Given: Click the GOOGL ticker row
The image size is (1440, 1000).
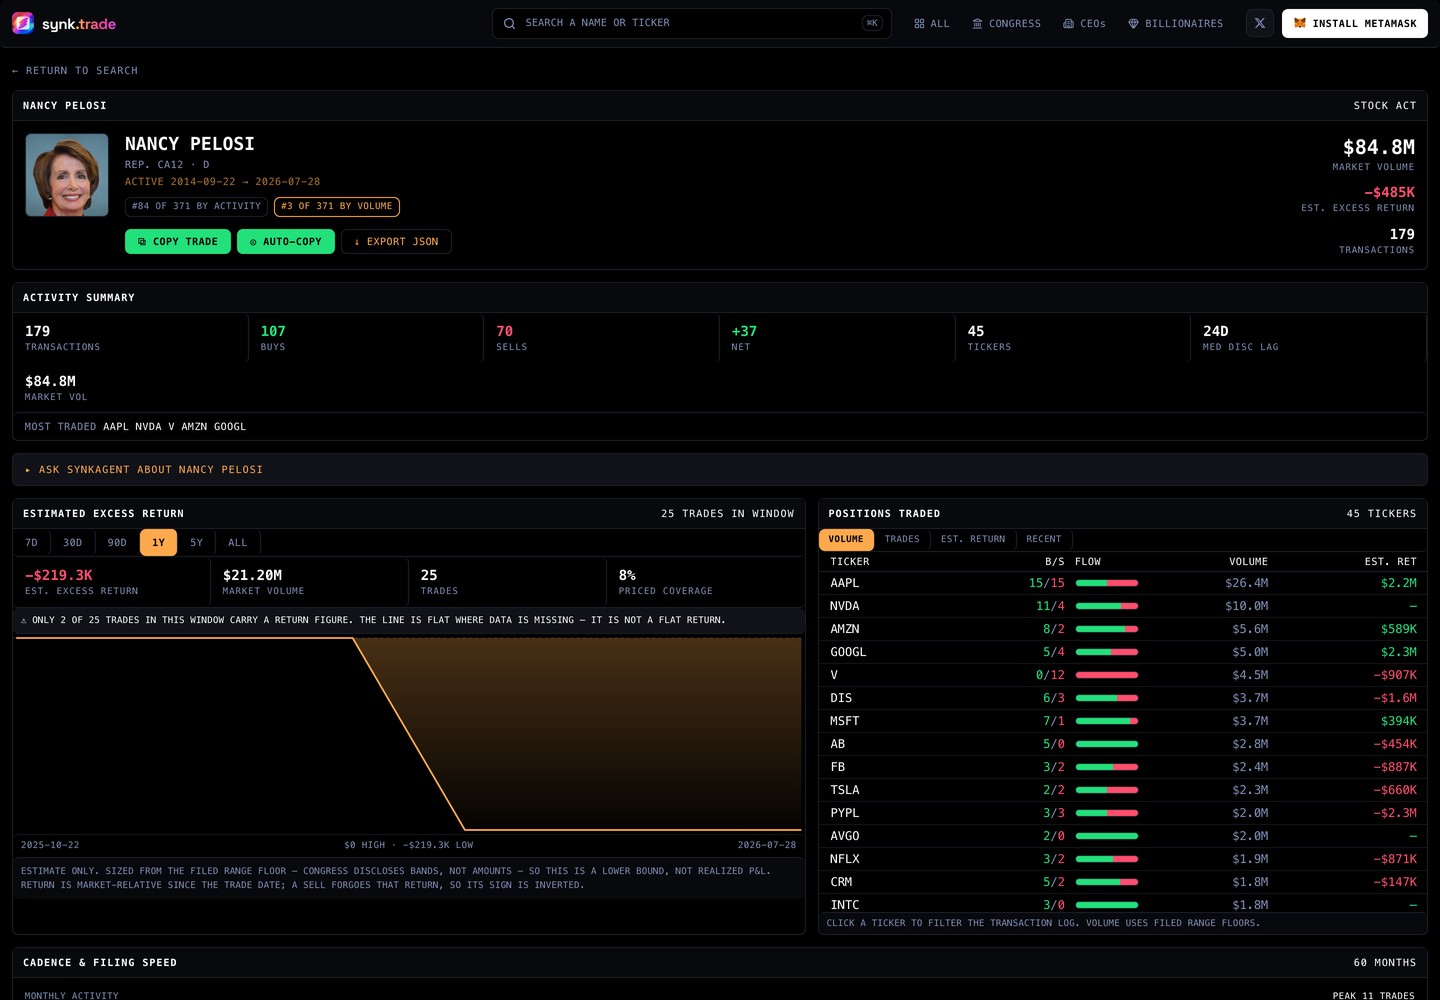Looking at the screenshot, I should [x=1123, y=652].
